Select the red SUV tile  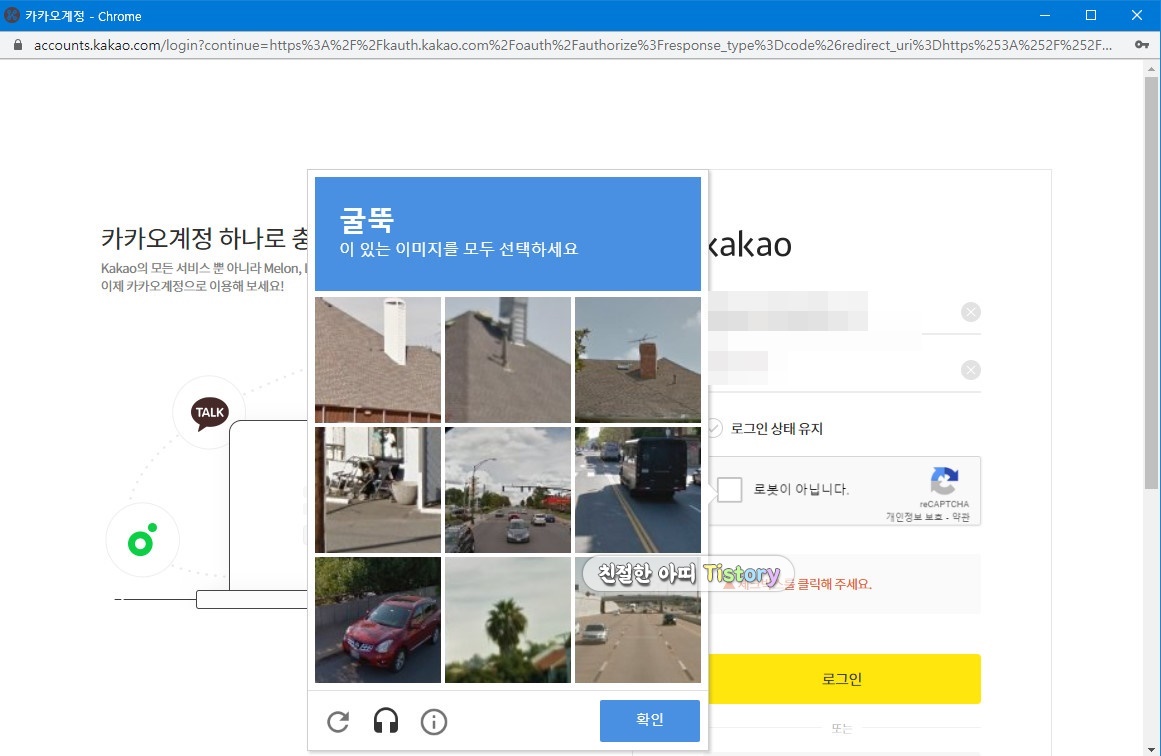tap(378, 620)
